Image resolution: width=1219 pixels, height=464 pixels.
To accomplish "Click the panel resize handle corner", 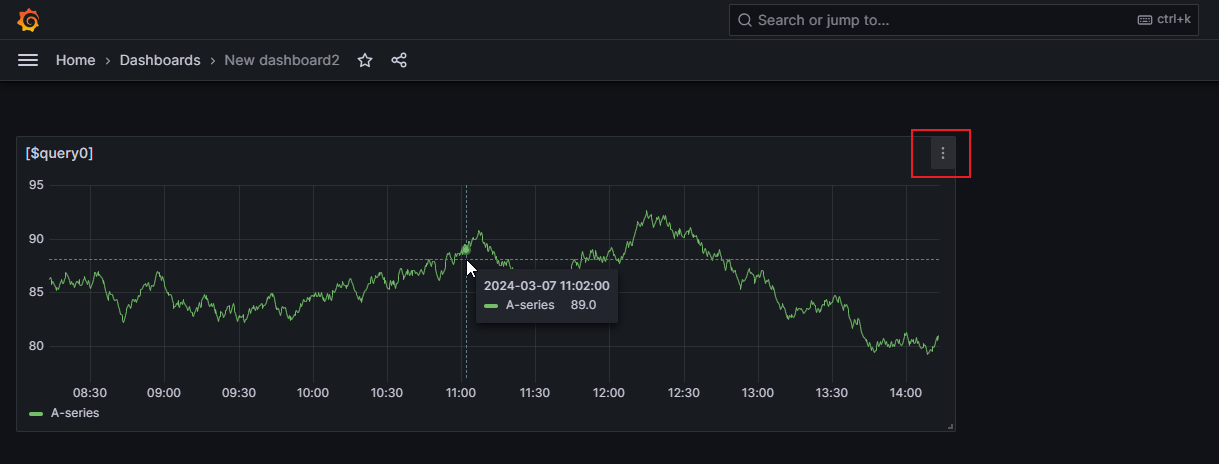I will (x=950, y=426).
